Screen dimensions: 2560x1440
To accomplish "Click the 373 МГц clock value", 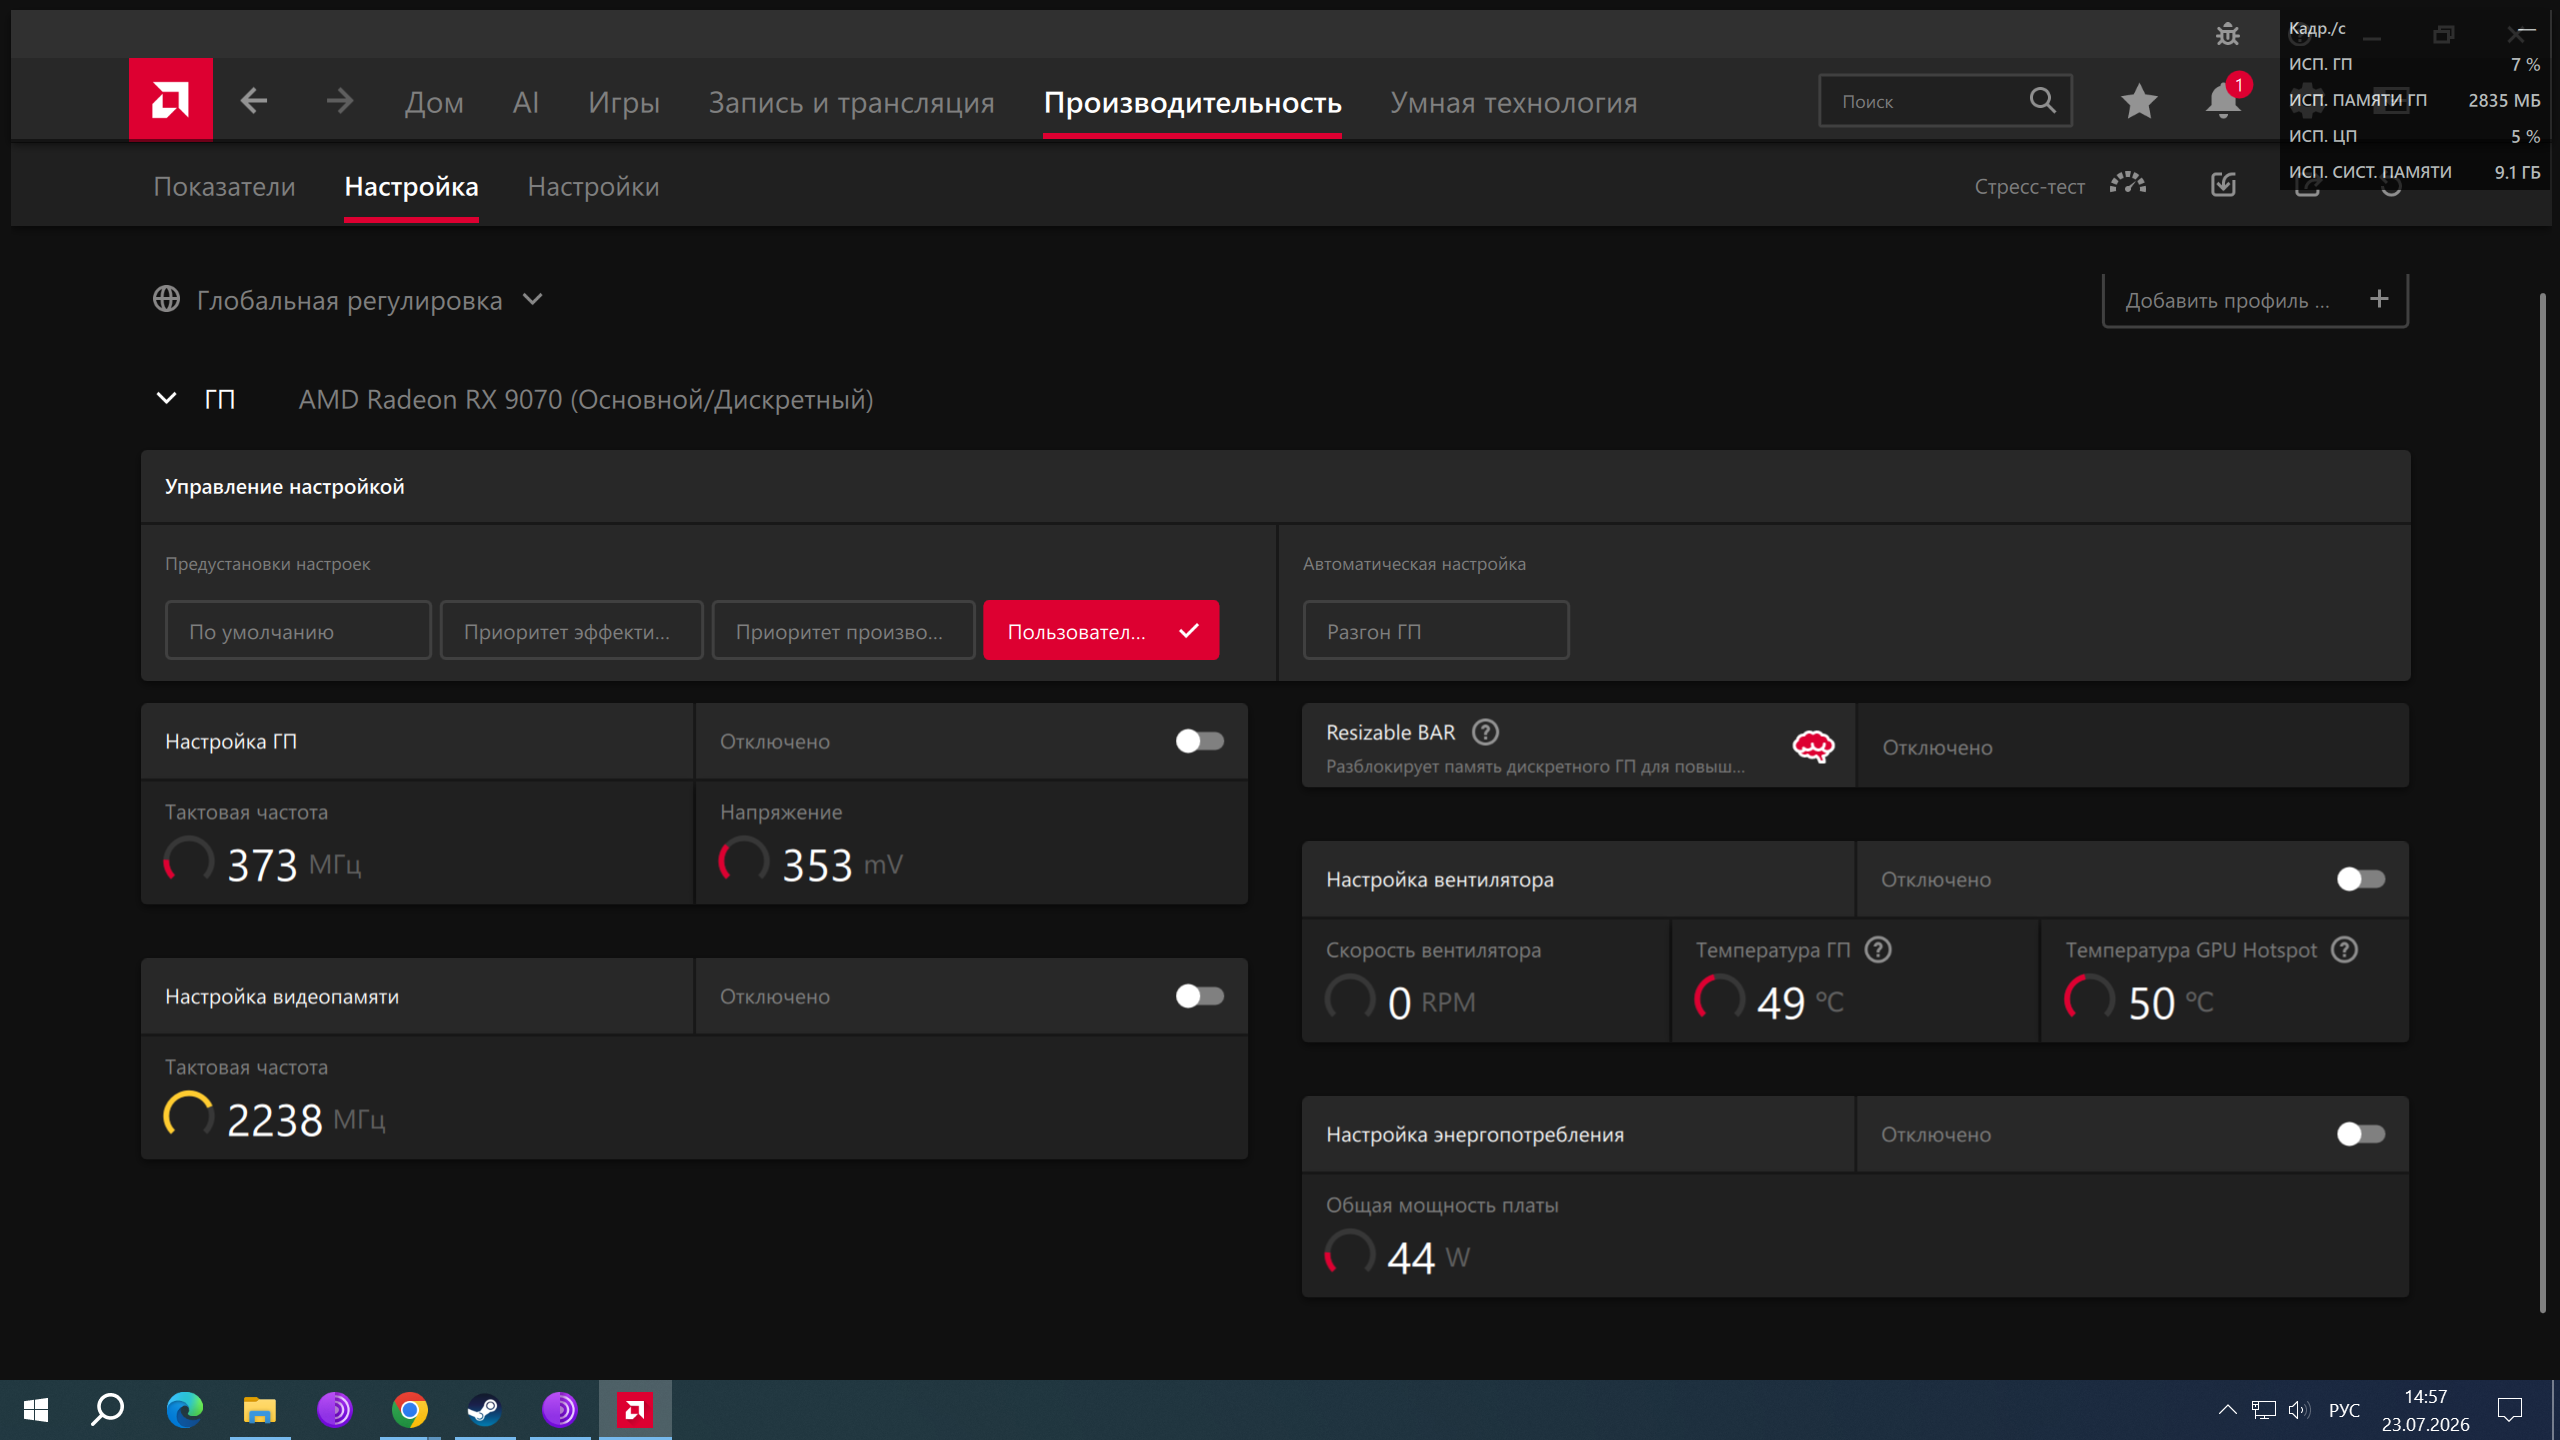I will point(294,864).
